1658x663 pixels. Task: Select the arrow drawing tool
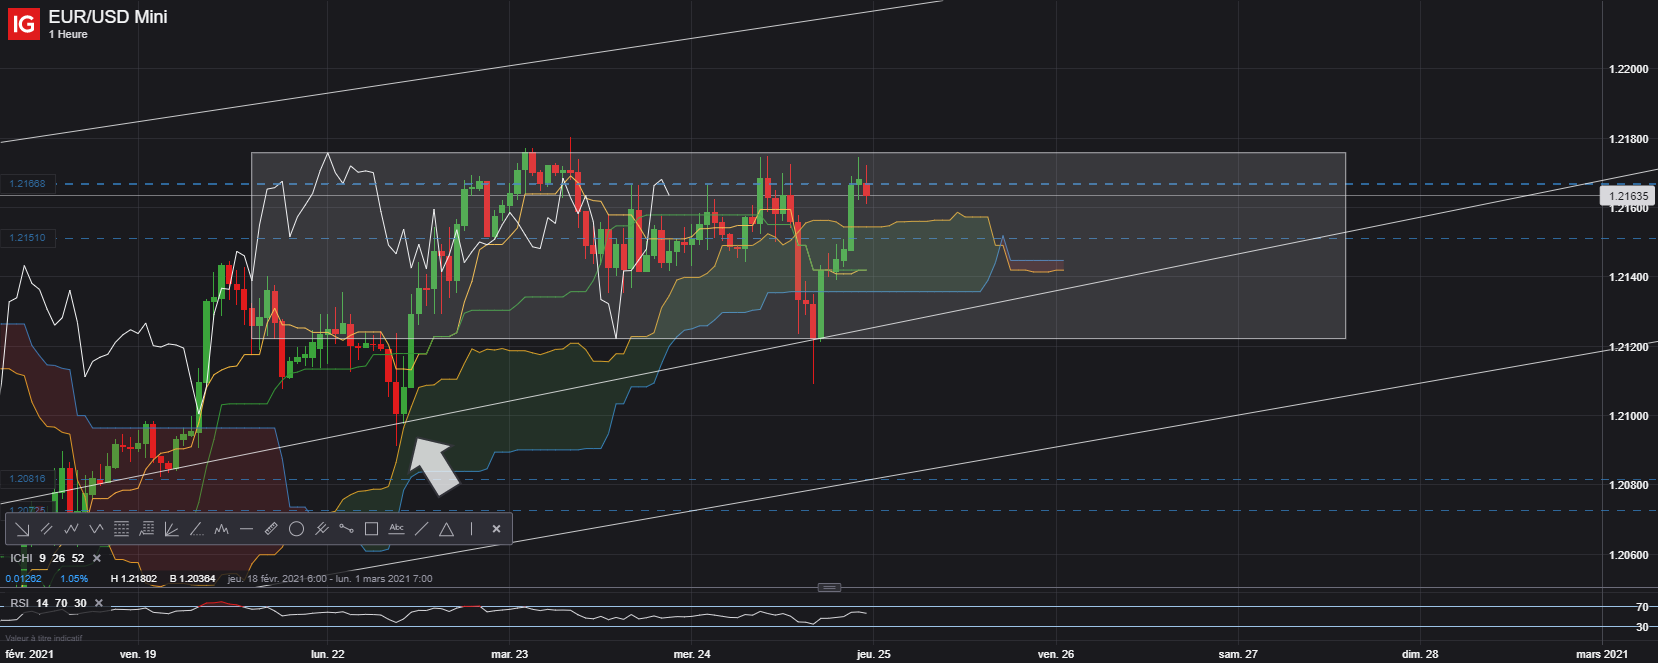point(22,529)
